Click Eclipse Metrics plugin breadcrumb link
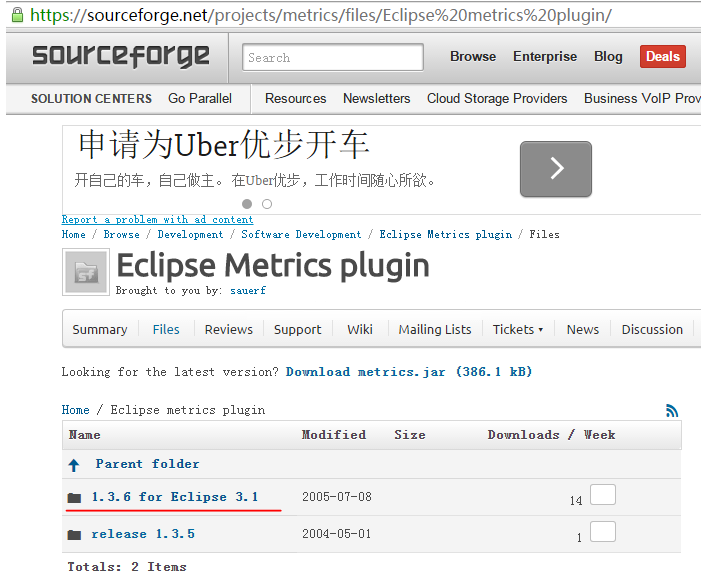706x577 pixels. coord(446,235)
